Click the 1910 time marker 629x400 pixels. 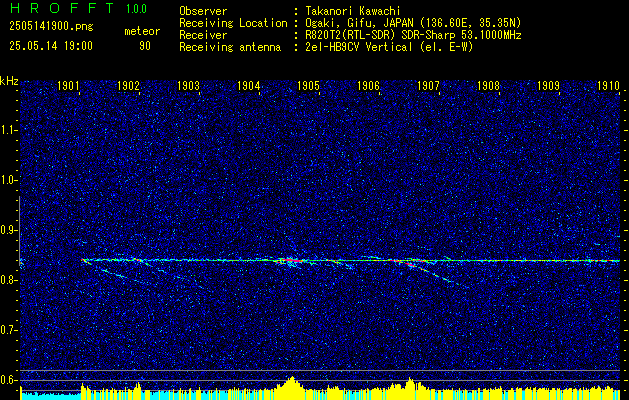click(609, 85)
